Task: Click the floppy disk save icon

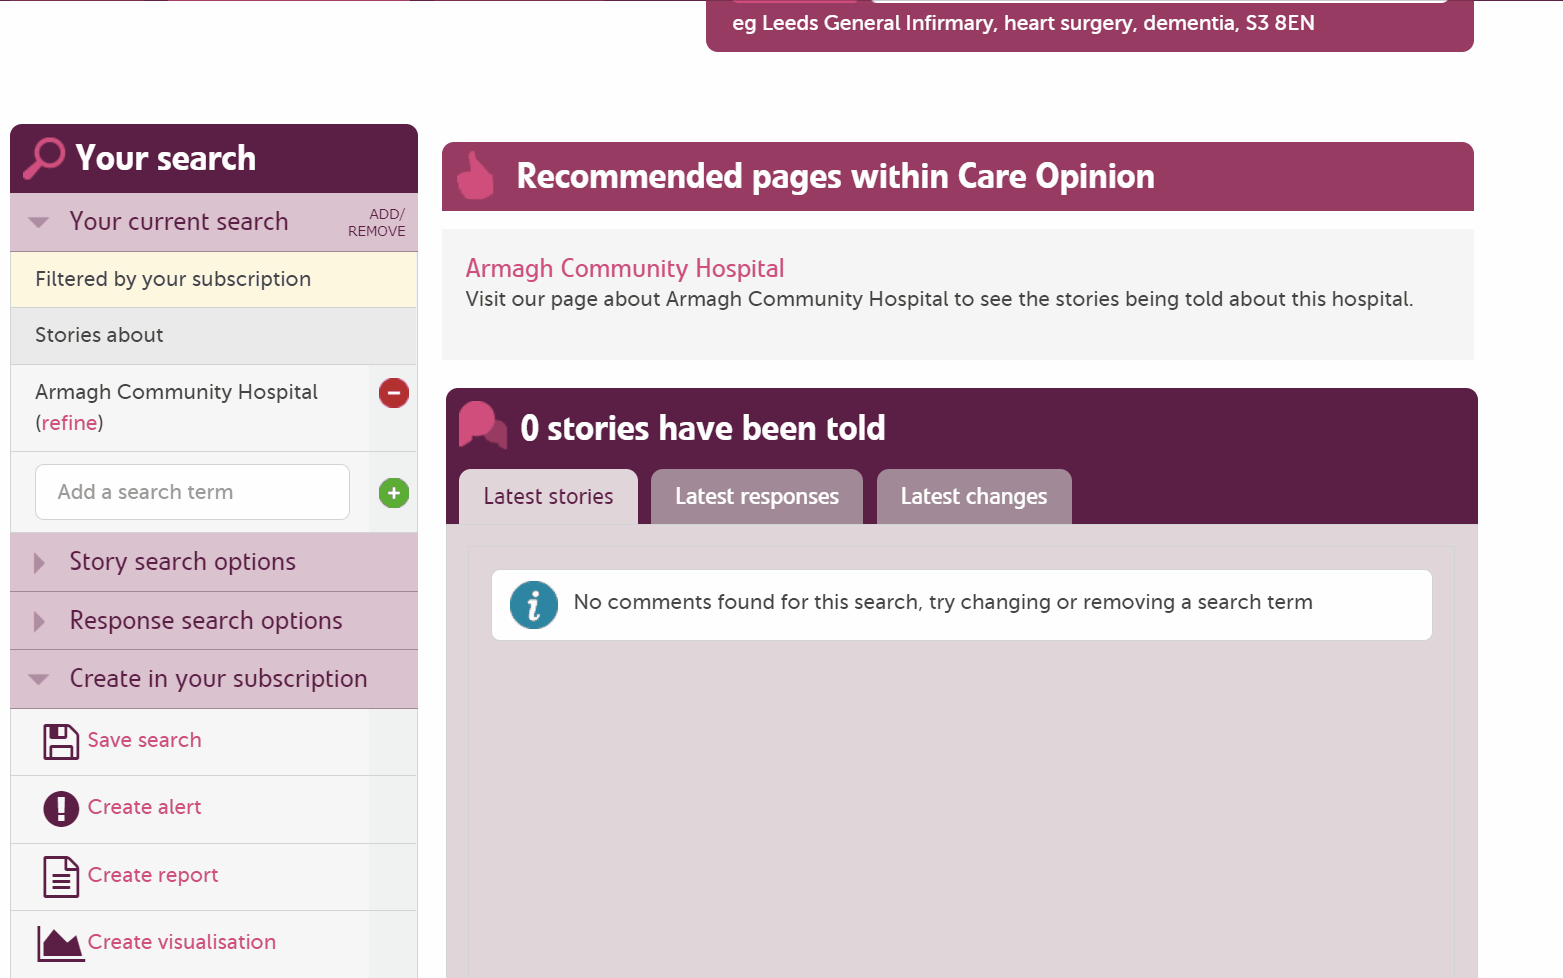Action: 61,741
